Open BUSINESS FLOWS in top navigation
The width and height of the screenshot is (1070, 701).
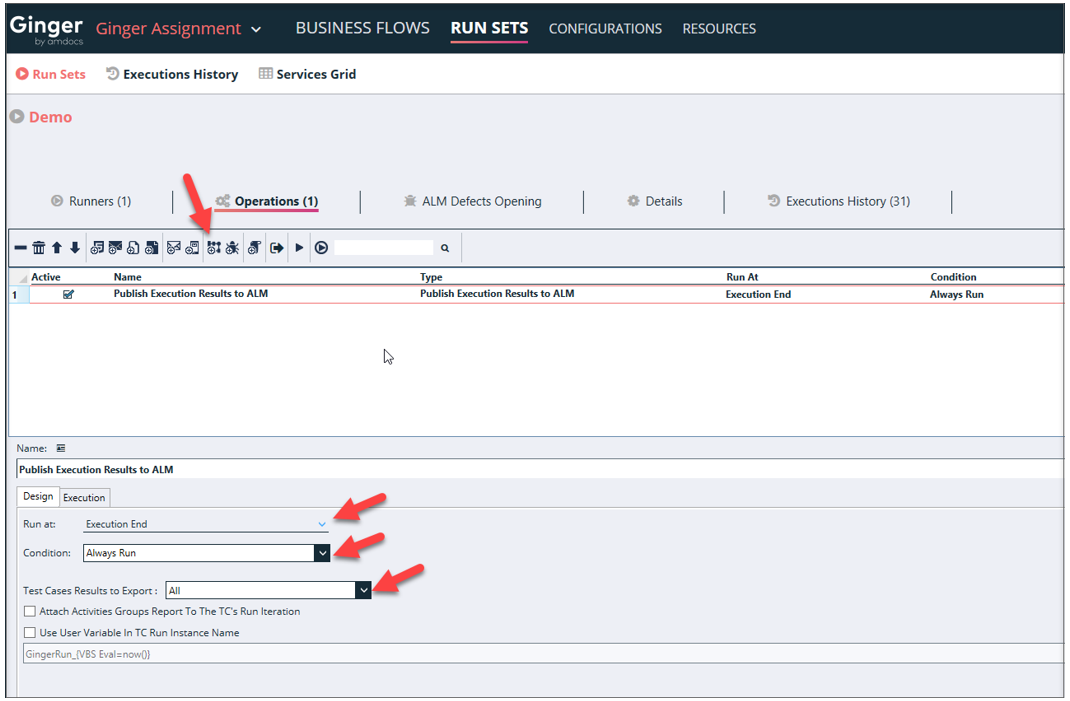362,28
